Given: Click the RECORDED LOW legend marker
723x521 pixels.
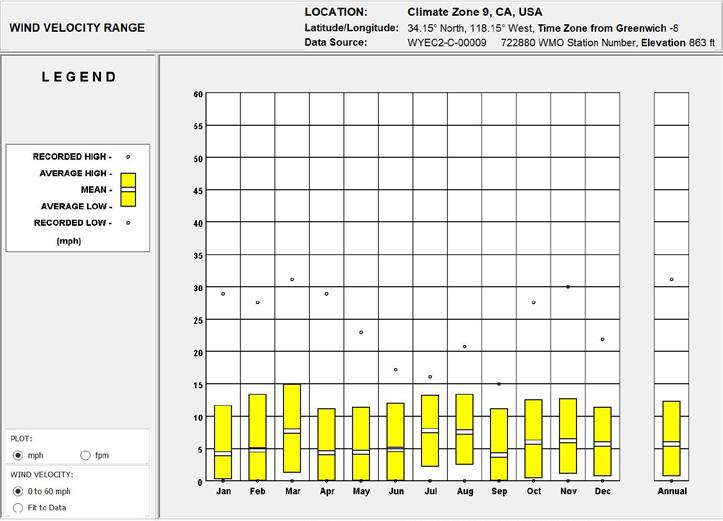Looking at the screenshot, I should point(128,223).
